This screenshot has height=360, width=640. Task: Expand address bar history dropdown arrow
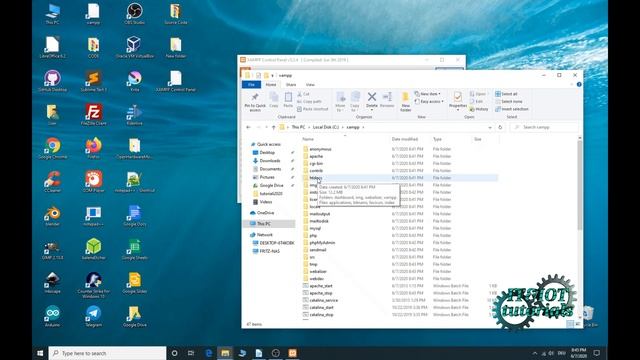pos(490,127)
